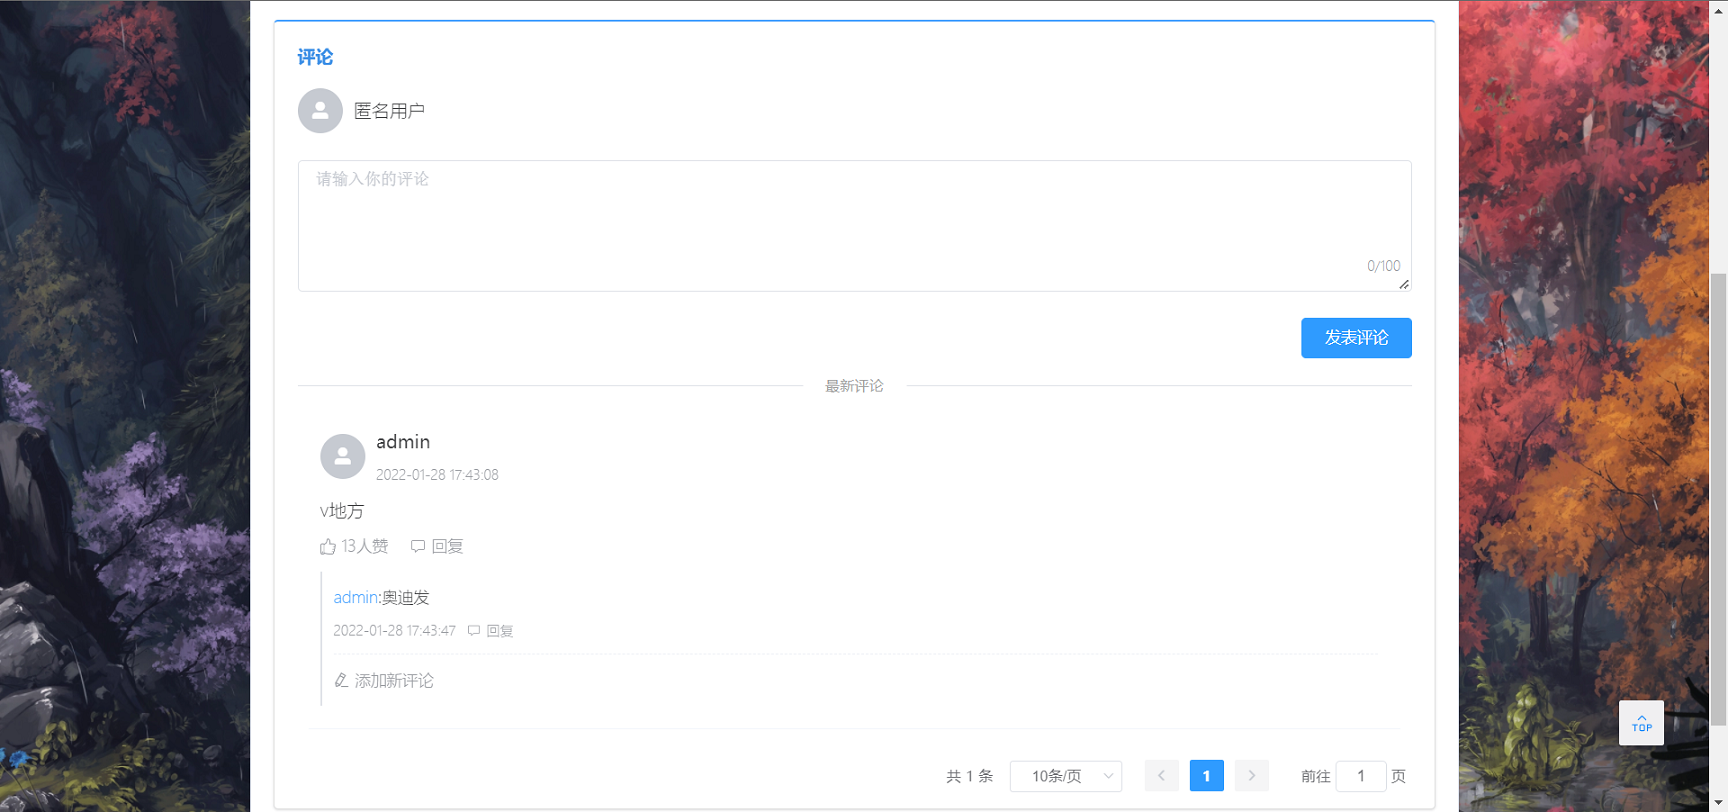Open the 10条/页 page size dropdown
This screenshot has width=1728, height=812.
(x=1066, y=776)
